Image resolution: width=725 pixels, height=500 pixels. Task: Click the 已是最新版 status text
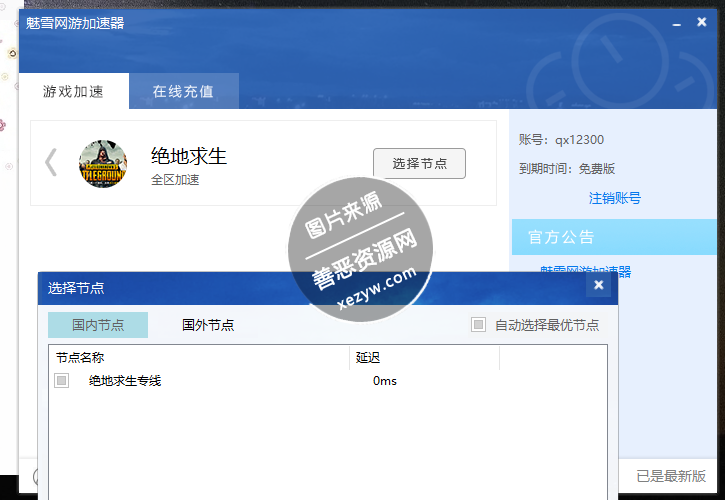(x=671, y=476)
